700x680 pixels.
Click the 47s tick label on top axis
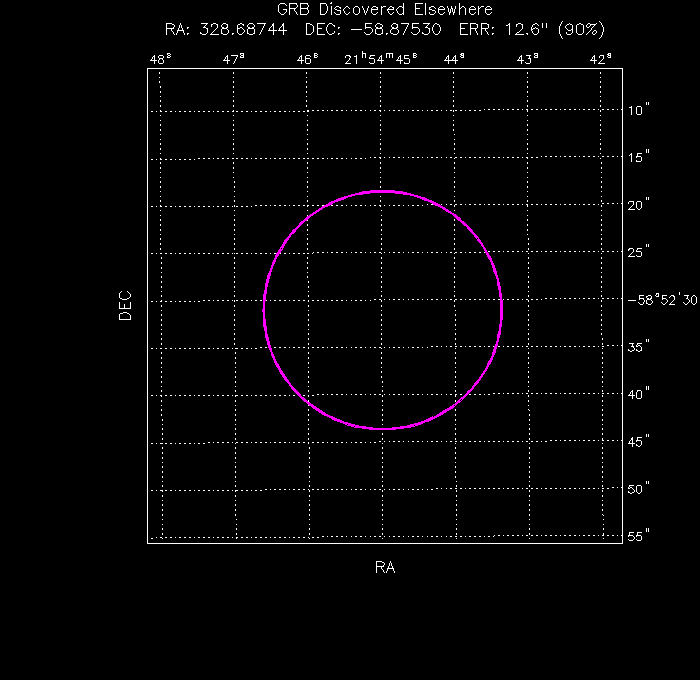pos(234,59)
